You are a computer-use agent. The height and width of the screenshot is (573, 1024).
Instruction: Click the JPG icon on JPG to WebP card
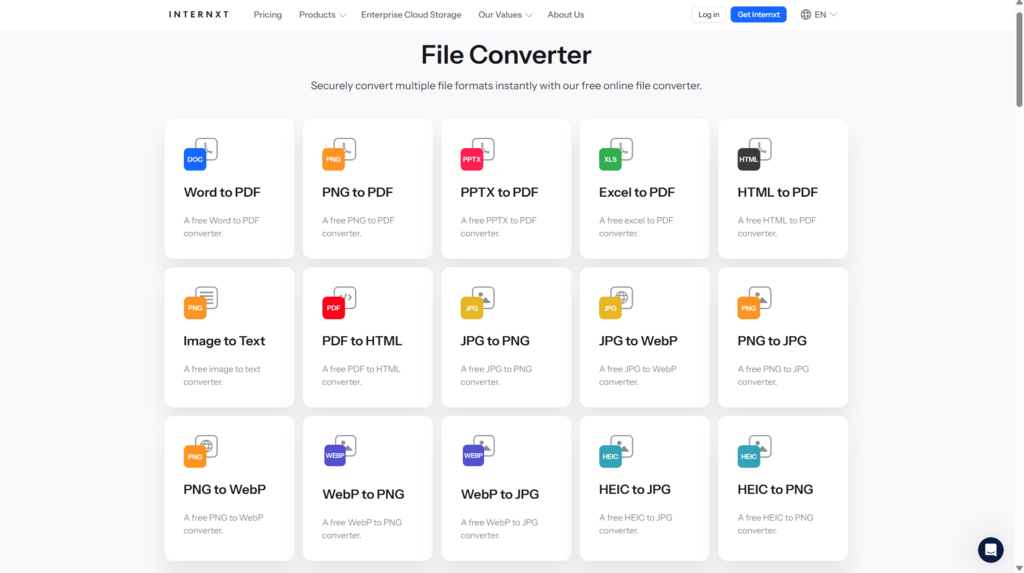click(x=611, y=308)
